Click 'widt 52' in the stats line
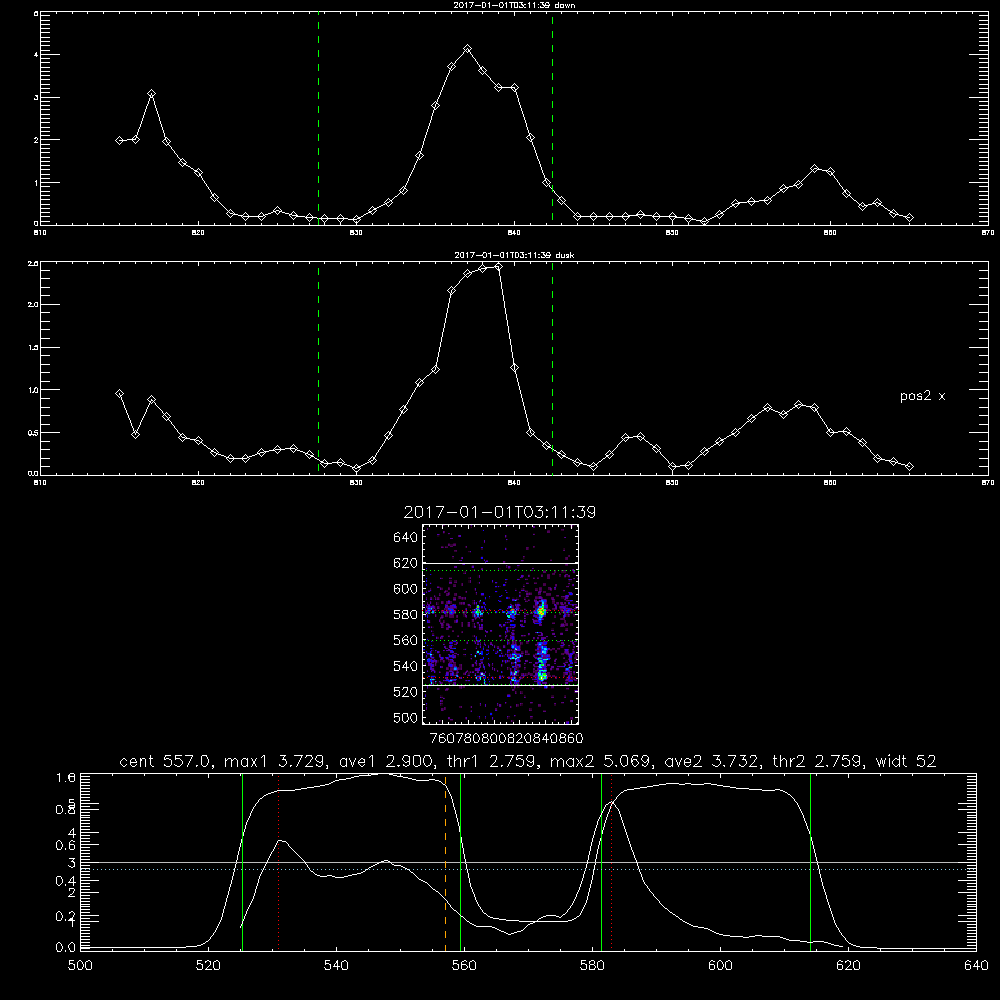This screenshot has height=1000, width=1000. point(906,761)
